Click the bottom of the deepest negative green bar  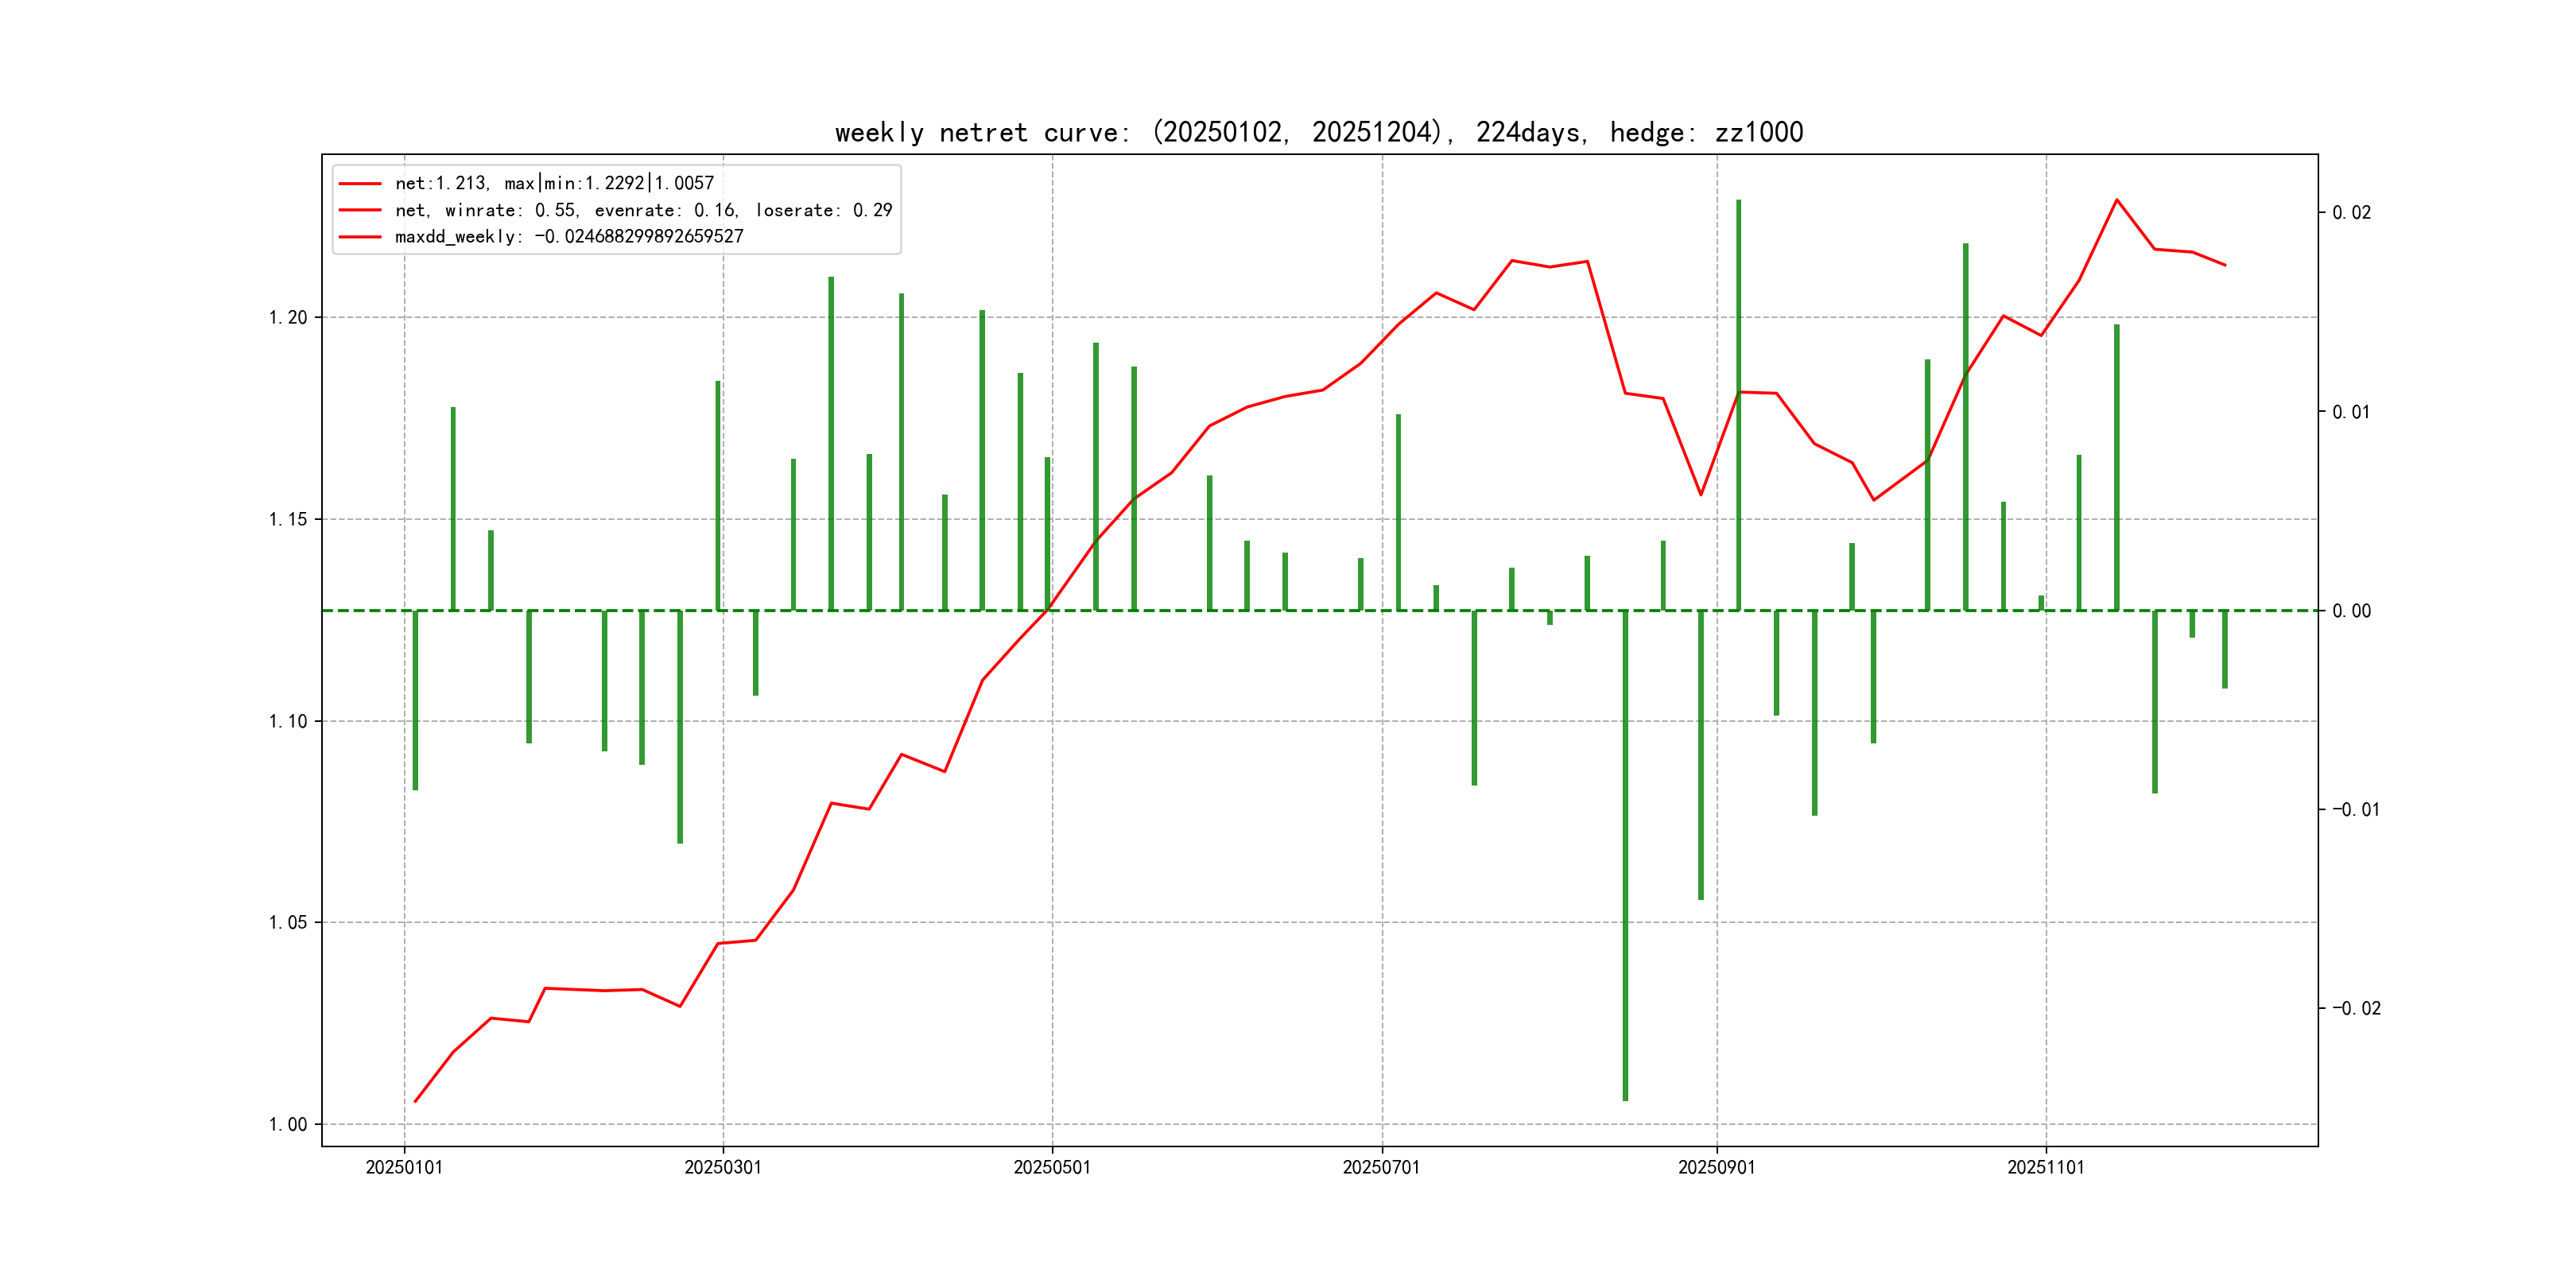click(x=1625, y=1097)
